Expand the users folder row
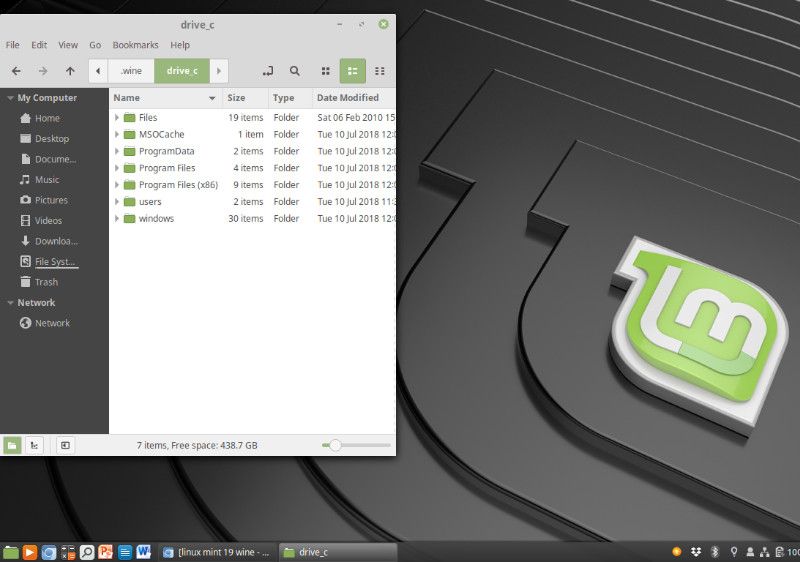The width and height of the screenshot is (800, 562). pyautogui.click(x=117, y=201)
